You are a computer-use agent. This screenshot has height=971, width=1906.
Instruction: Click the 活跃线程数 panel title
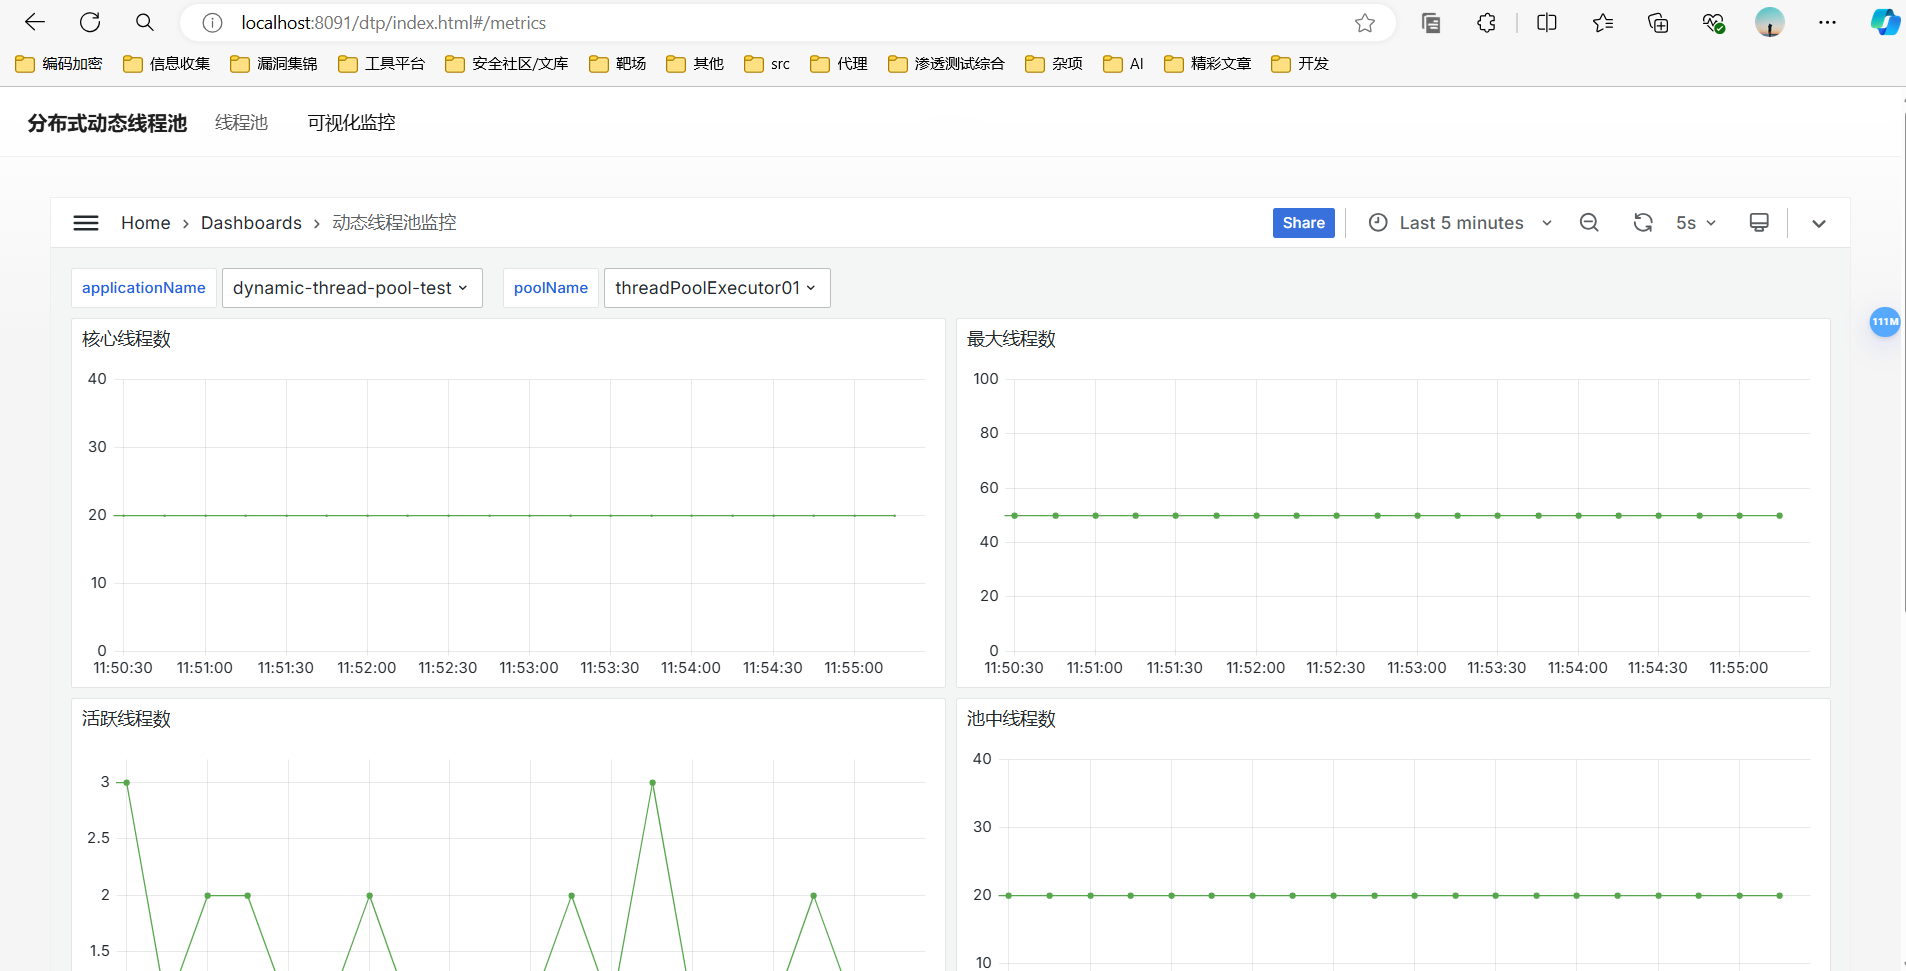pos(127,719)
